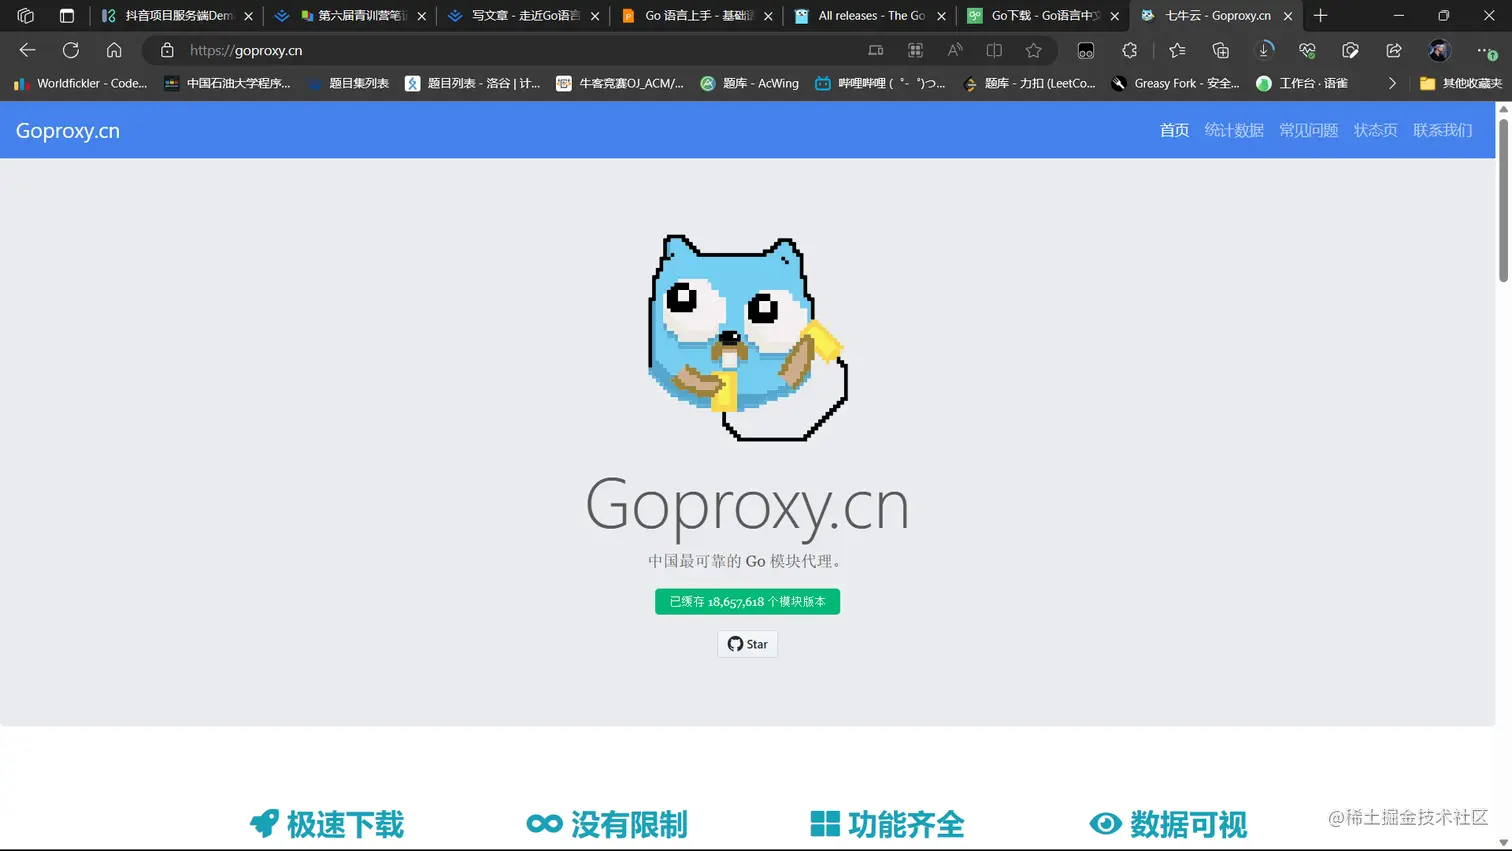
Task: Open the Favorites list
Action: click(x=1177, y=50)
